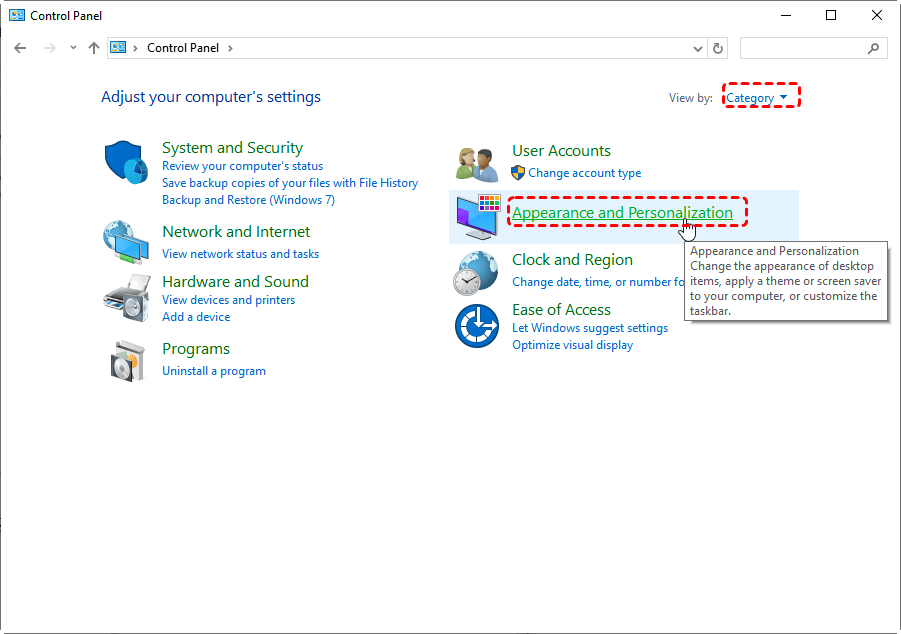Open the System and Security shield icon

point(126,162)
